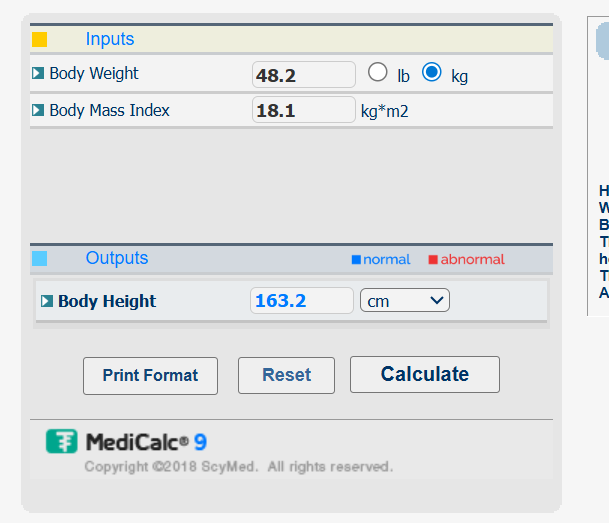Click the Body Height output field

(x=301, y=300)
